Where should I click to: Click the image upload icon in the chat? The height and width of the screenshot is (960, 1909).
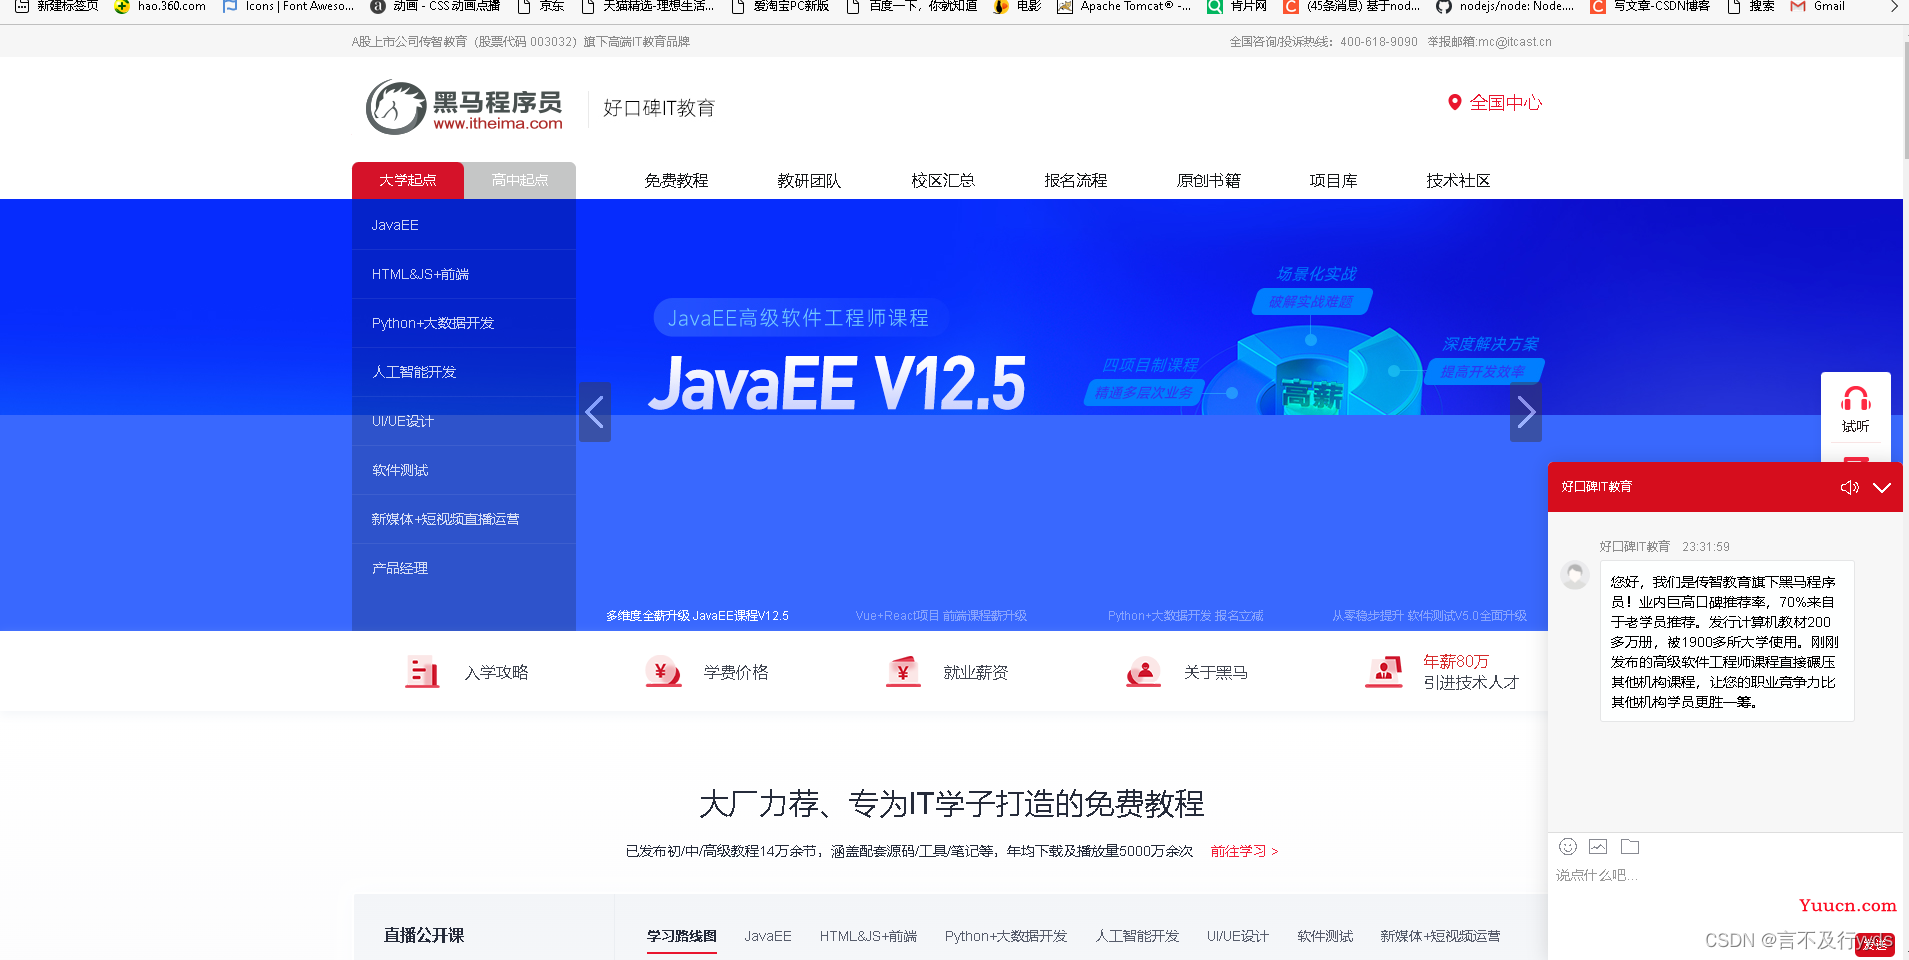1598,847
